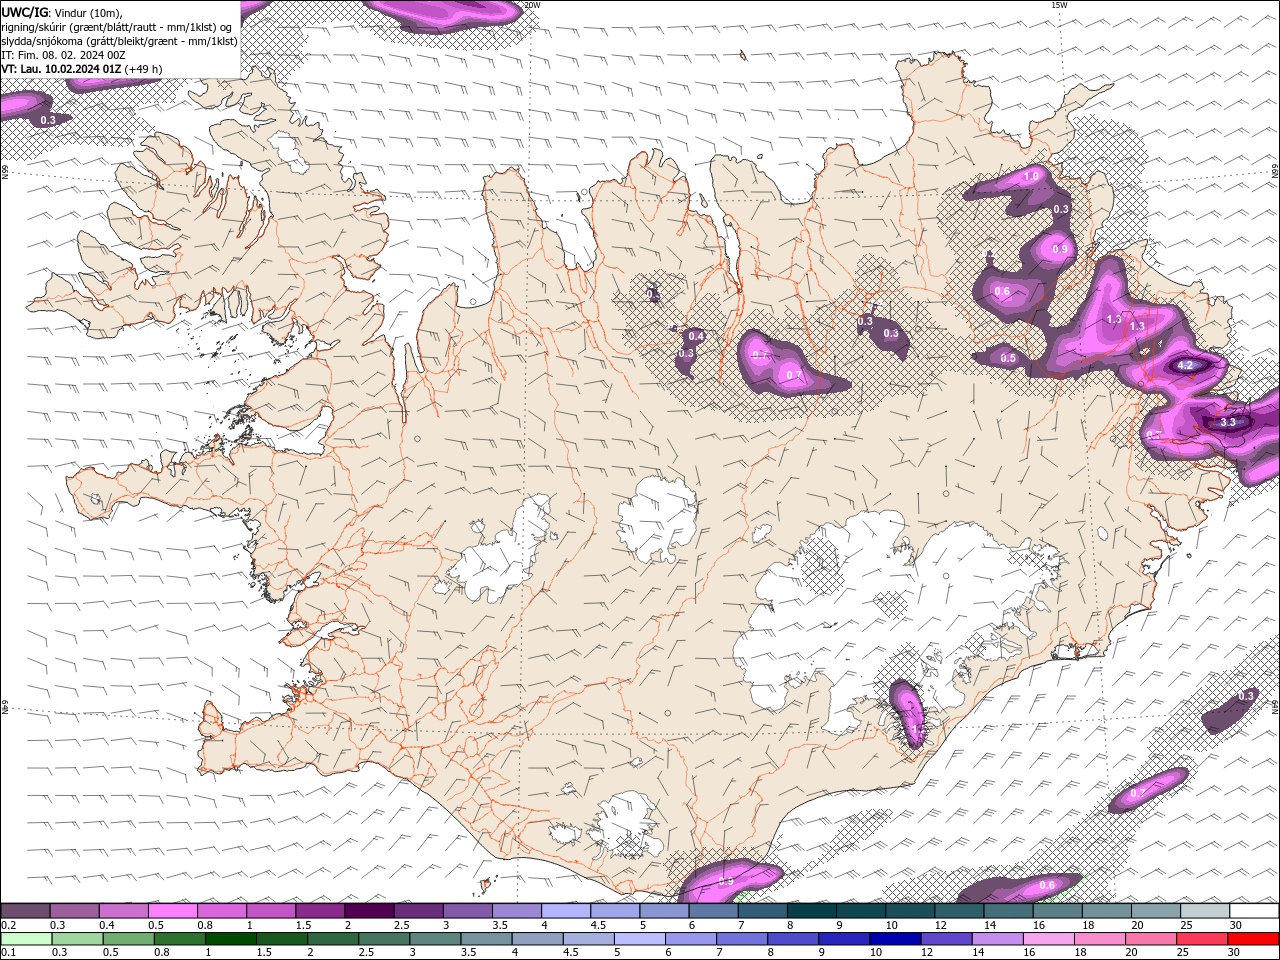The width and height of the screenshot is (1280, 960).
Task: Select the white 30 swatch in upper legend row
Action: (1254, 911)
